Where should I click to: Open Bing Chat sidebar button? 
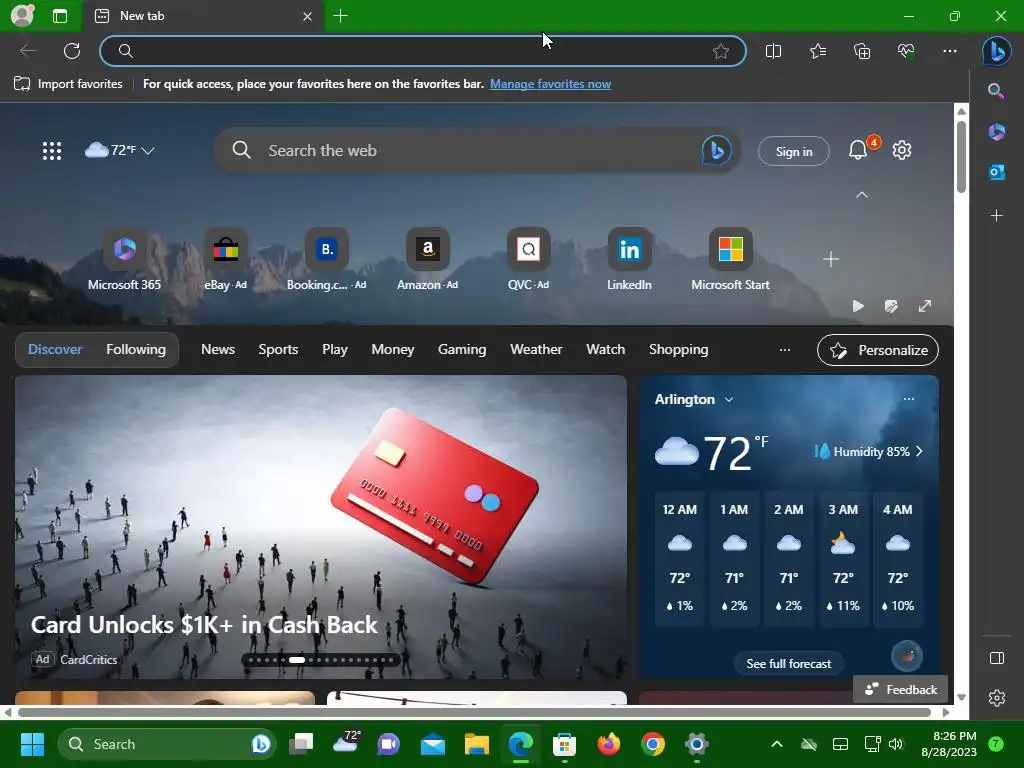point(997,51)
